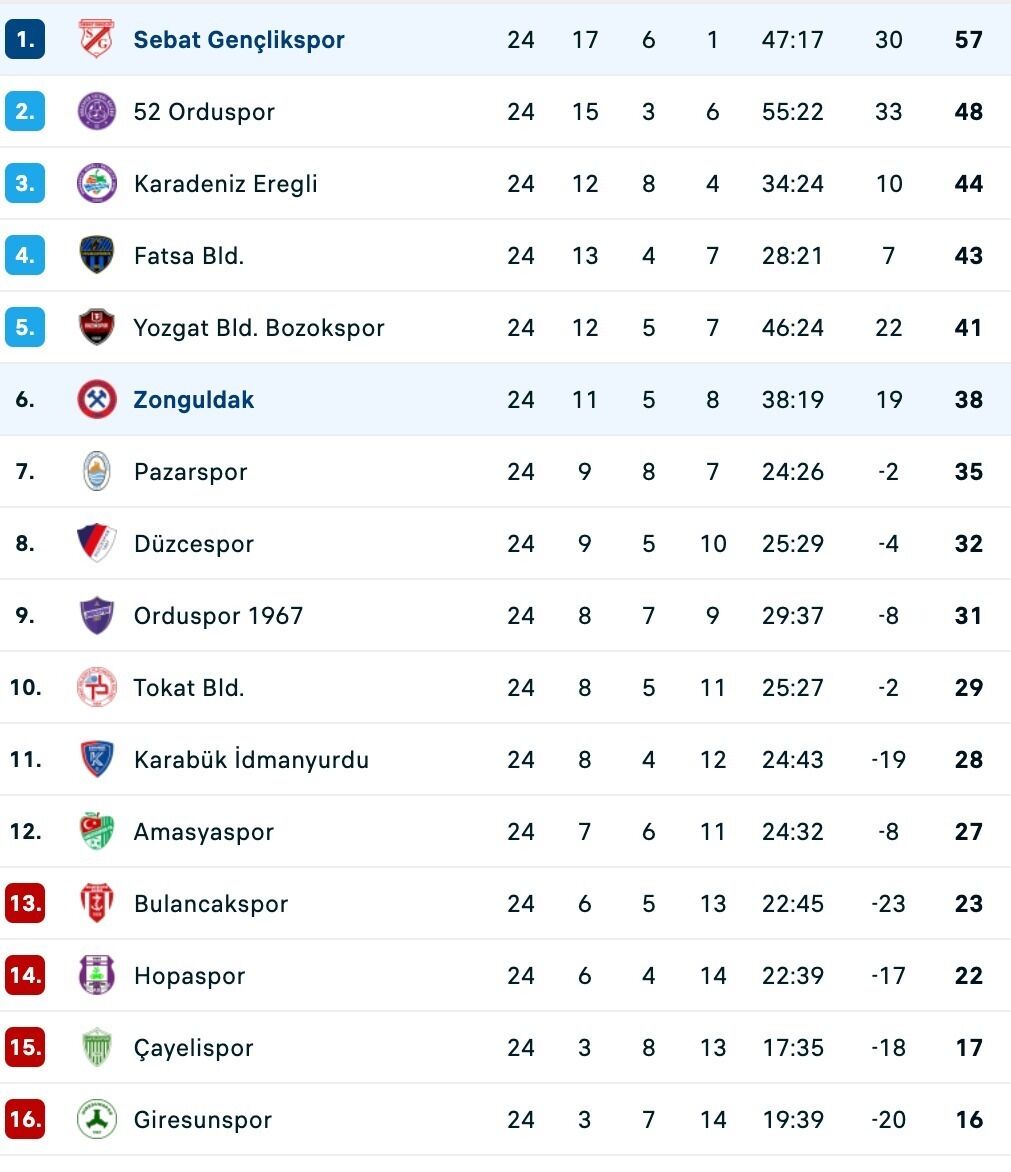Click the Tokat Bld. team name
Image resolution: width=1011 pixels, height=1172 pixels.
click(189, 688)
